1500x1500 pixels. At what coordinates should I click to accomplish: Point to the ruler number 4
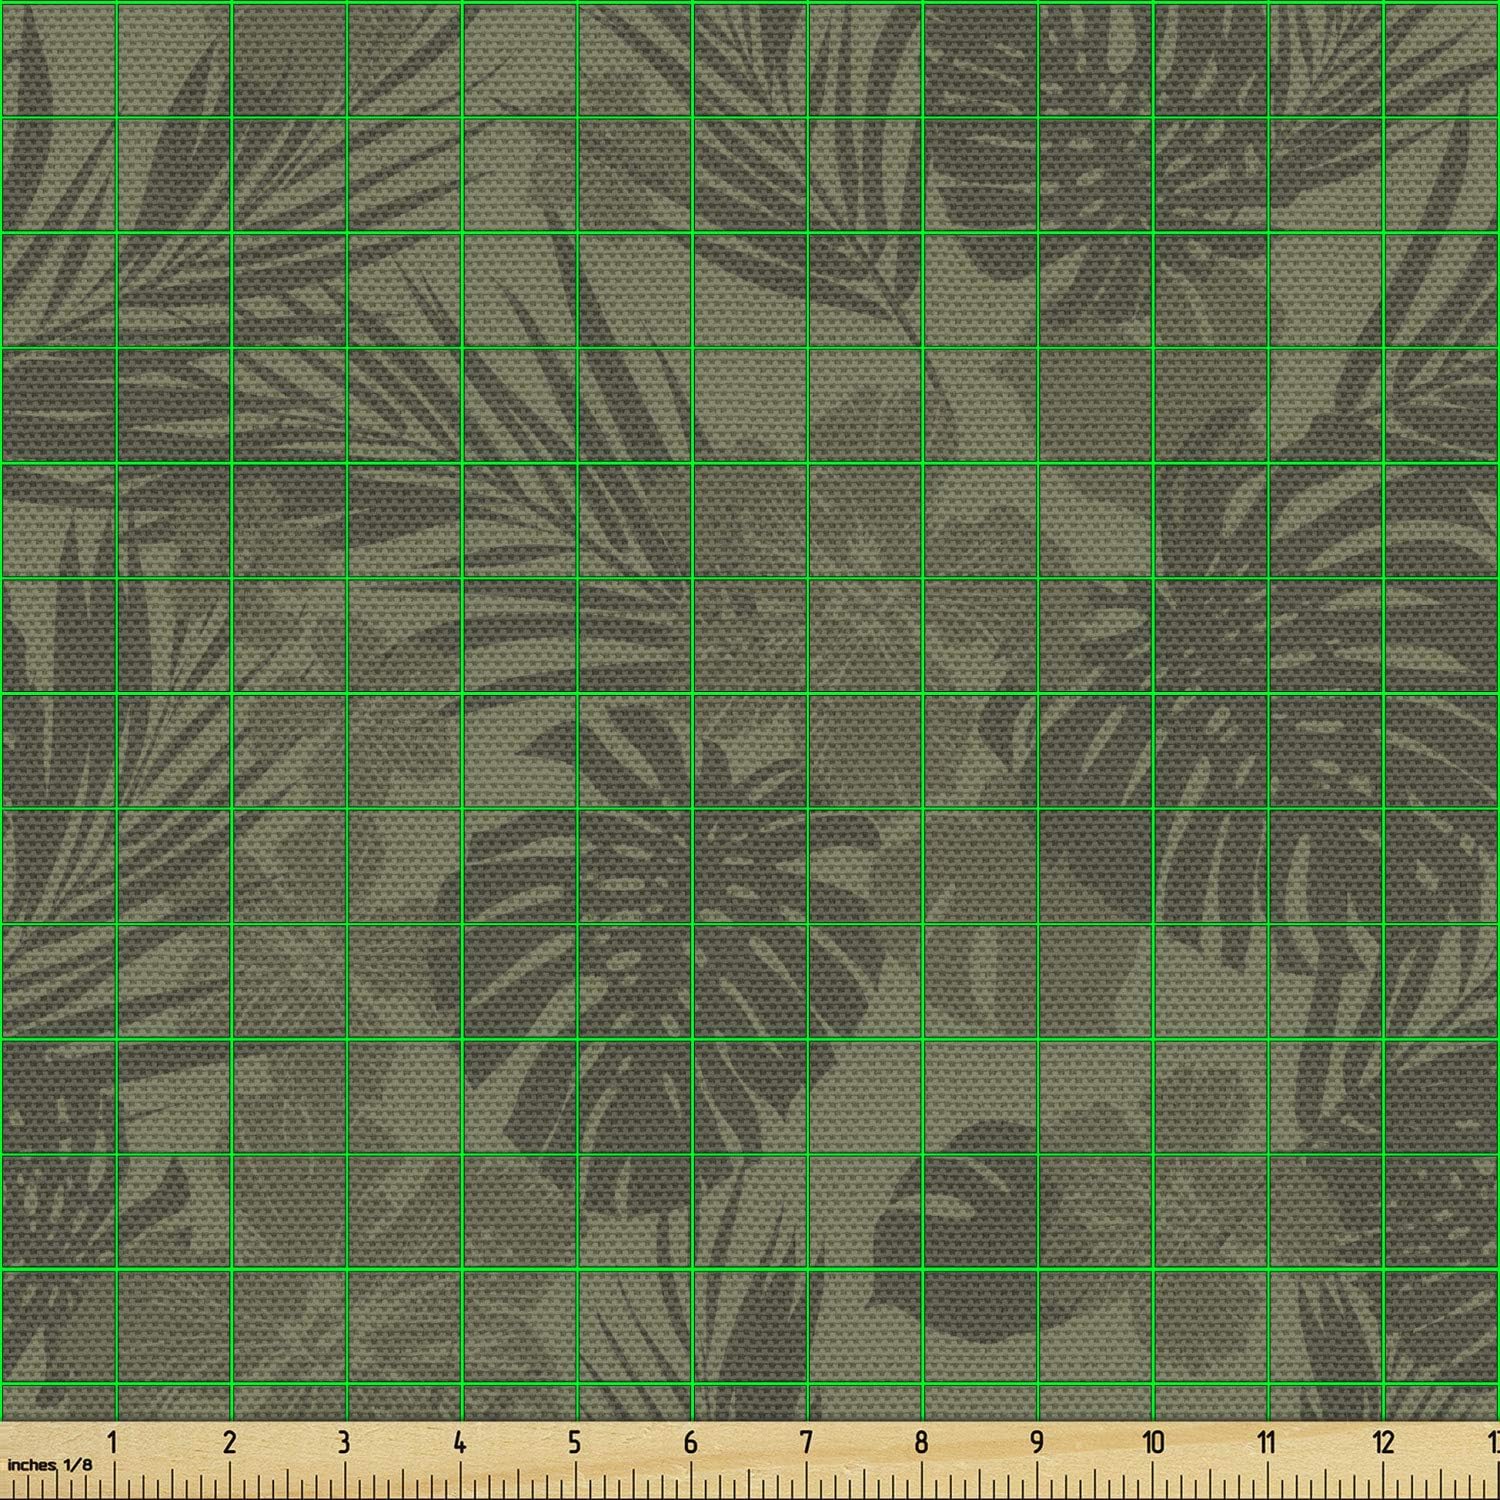click(x=459, y=1442)
